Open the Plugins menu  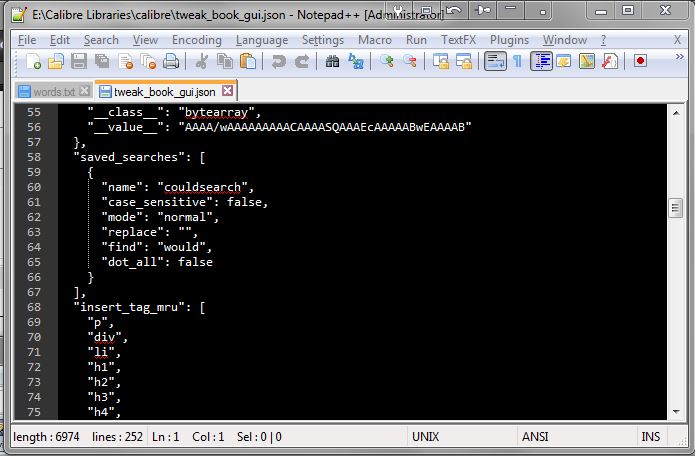coord(509,40)
